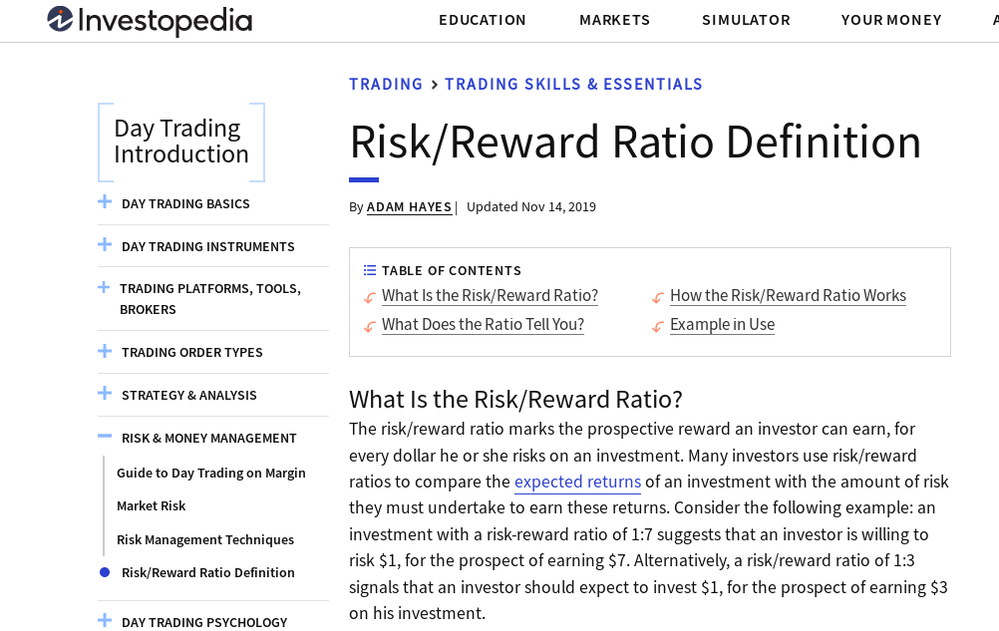Collapse Risk & Money Management minus icon
This screenshot has height=631, width=999.
coord(104,436)
